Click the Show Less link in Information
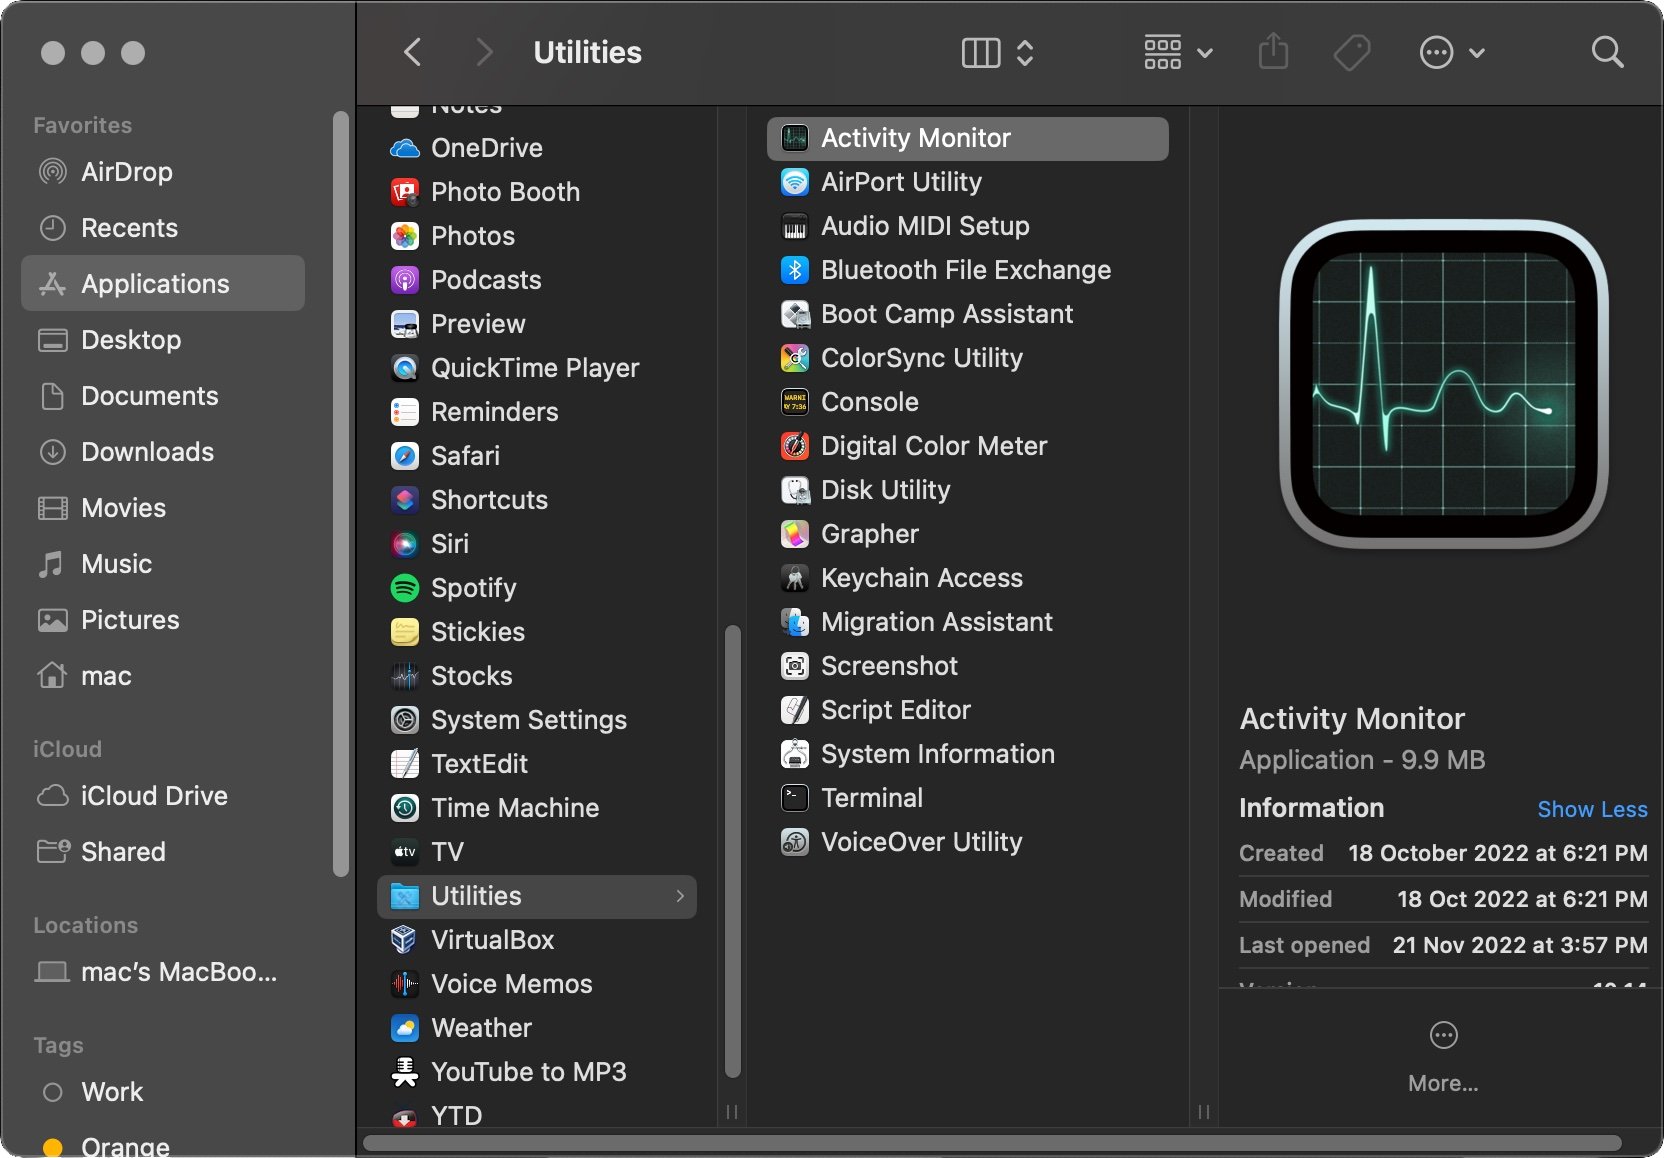Viewport: 1664px width, 1158px height. click(x=1592, y=809)
